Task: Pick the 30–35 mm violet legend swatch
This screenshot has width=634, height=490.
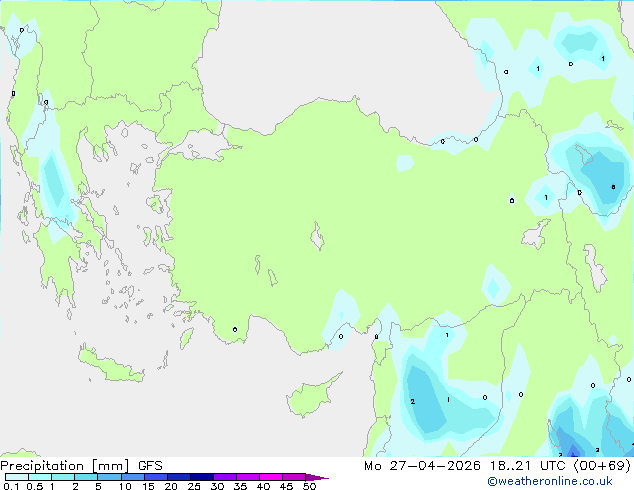Action: (225, 477)
